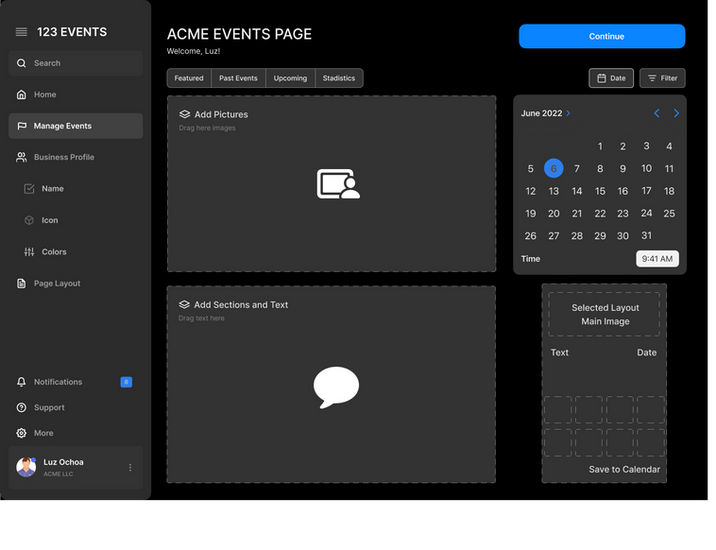Open the three-dot menu beside Luz Ochoa
716x550 pixels.
(x=130, y=467)
